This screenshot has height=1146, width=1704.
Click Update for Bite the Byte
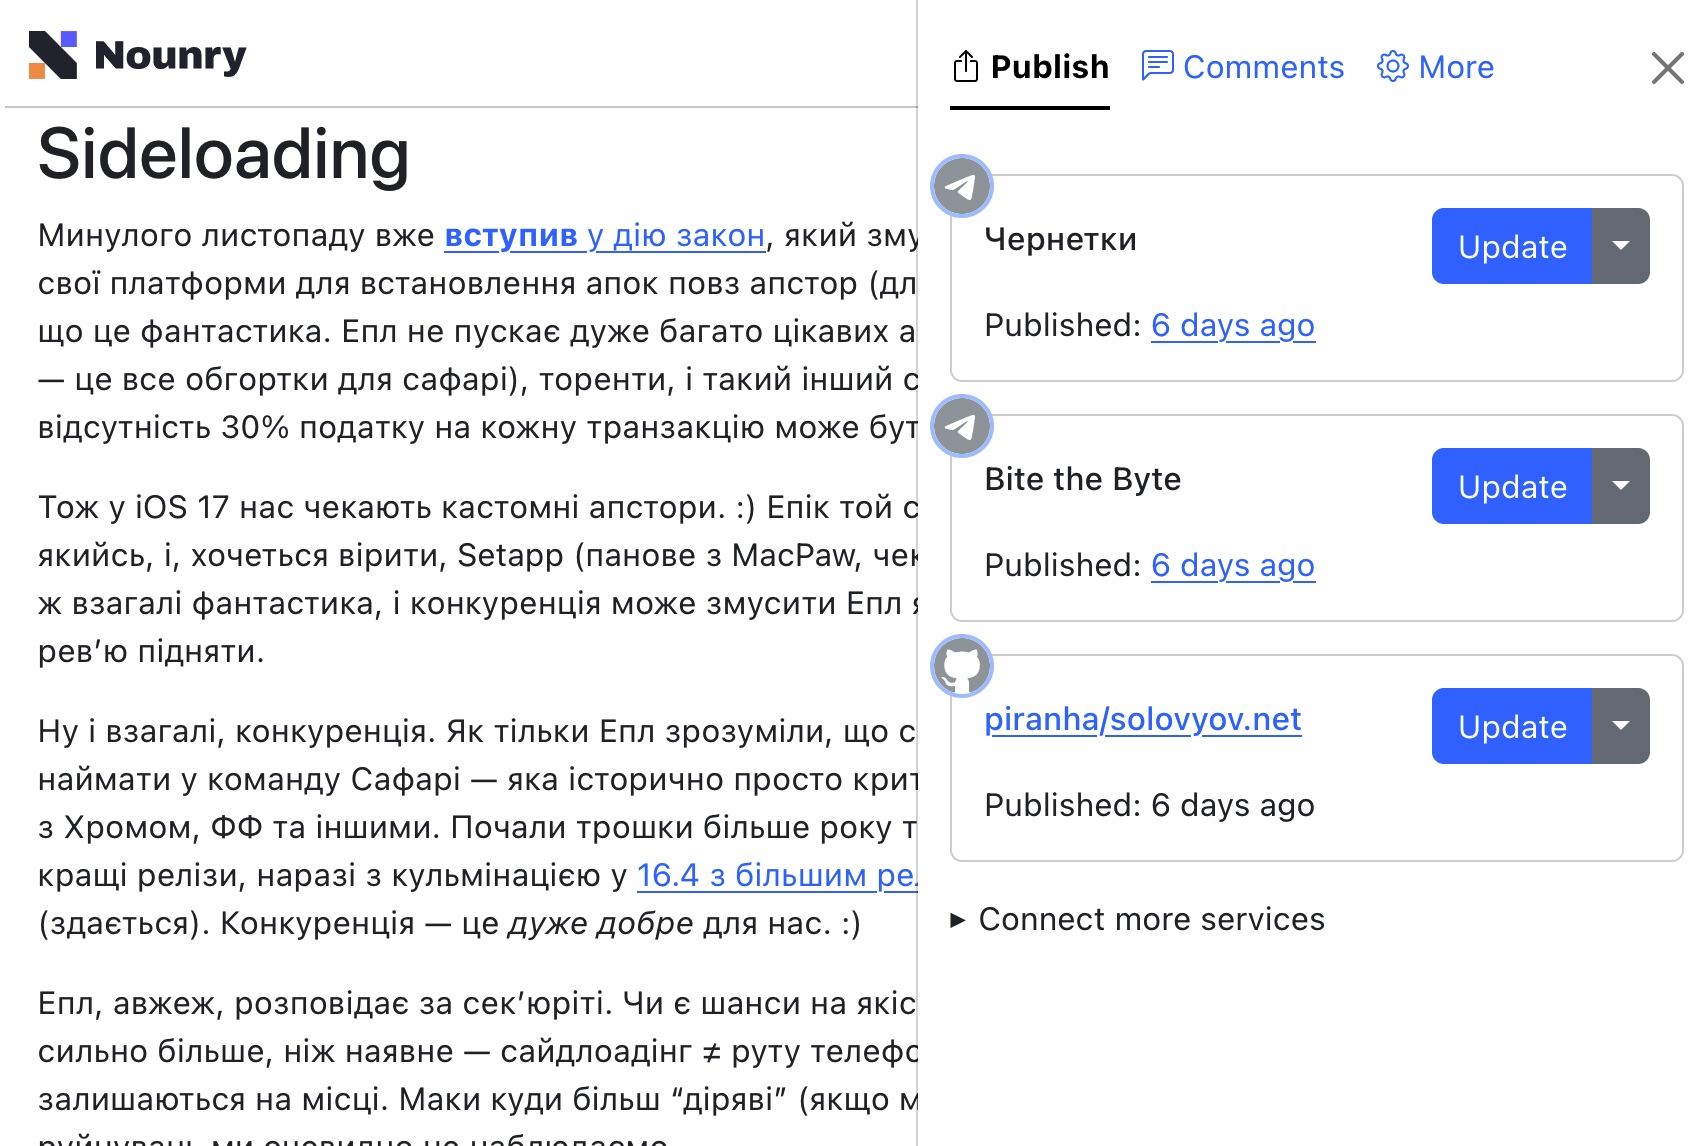click(1511, 486)
